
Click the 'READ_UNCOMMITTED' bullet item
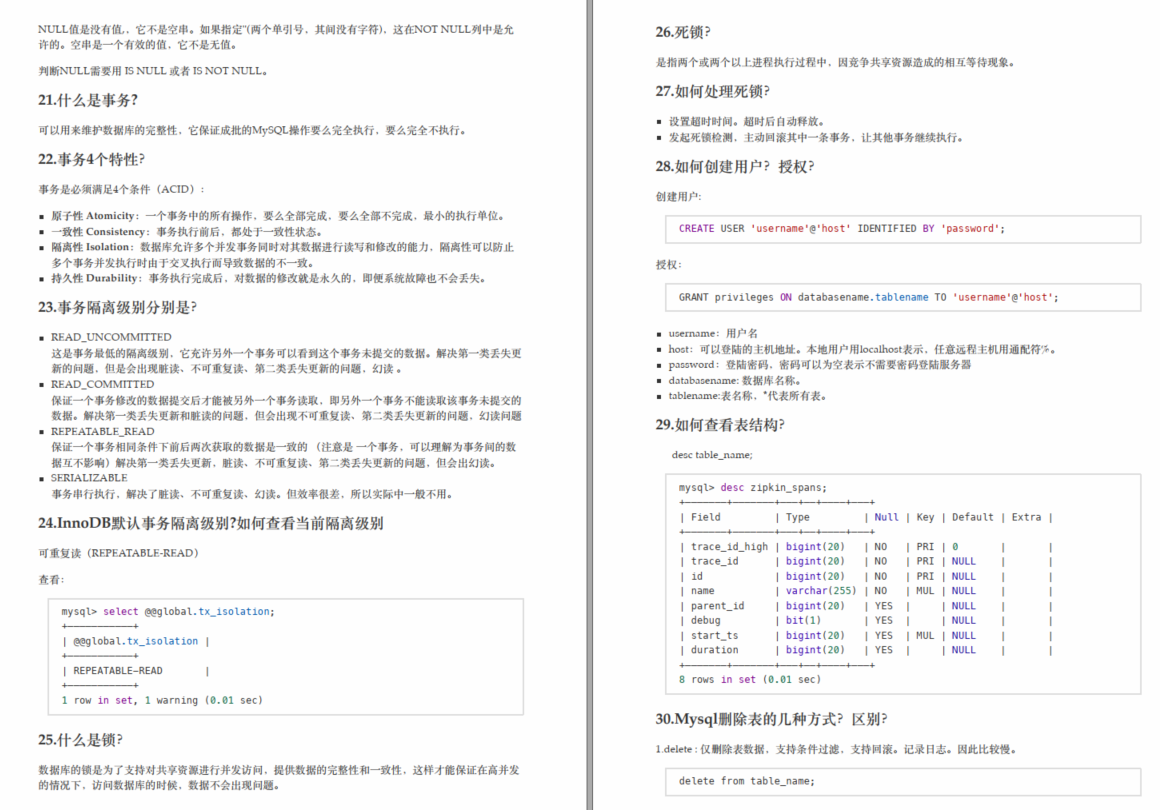click(111, 337)
